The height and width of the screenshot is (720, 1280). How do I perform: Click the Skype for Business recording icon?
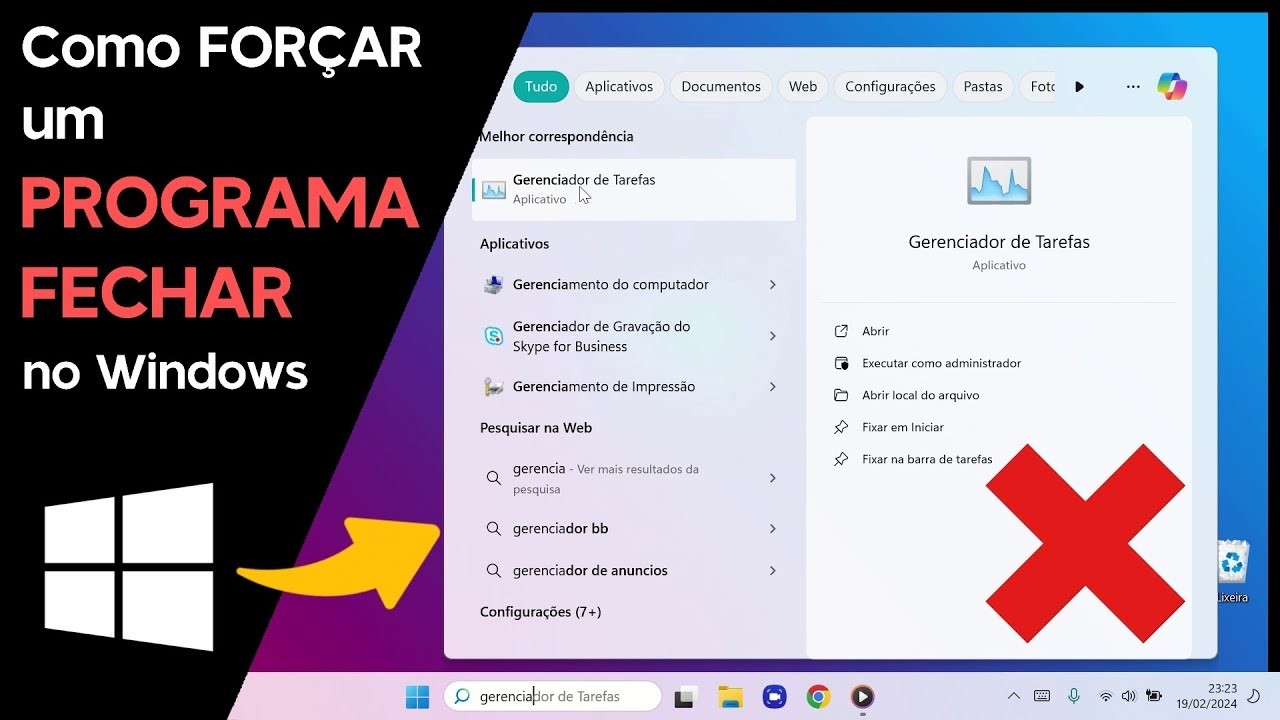[x=494, y=336]
